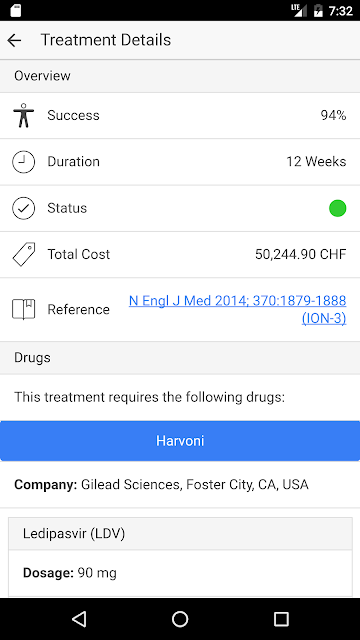Click the Status checkmark circle icon
The height and width of the screenshot is (640, 360).
[24, 208]
